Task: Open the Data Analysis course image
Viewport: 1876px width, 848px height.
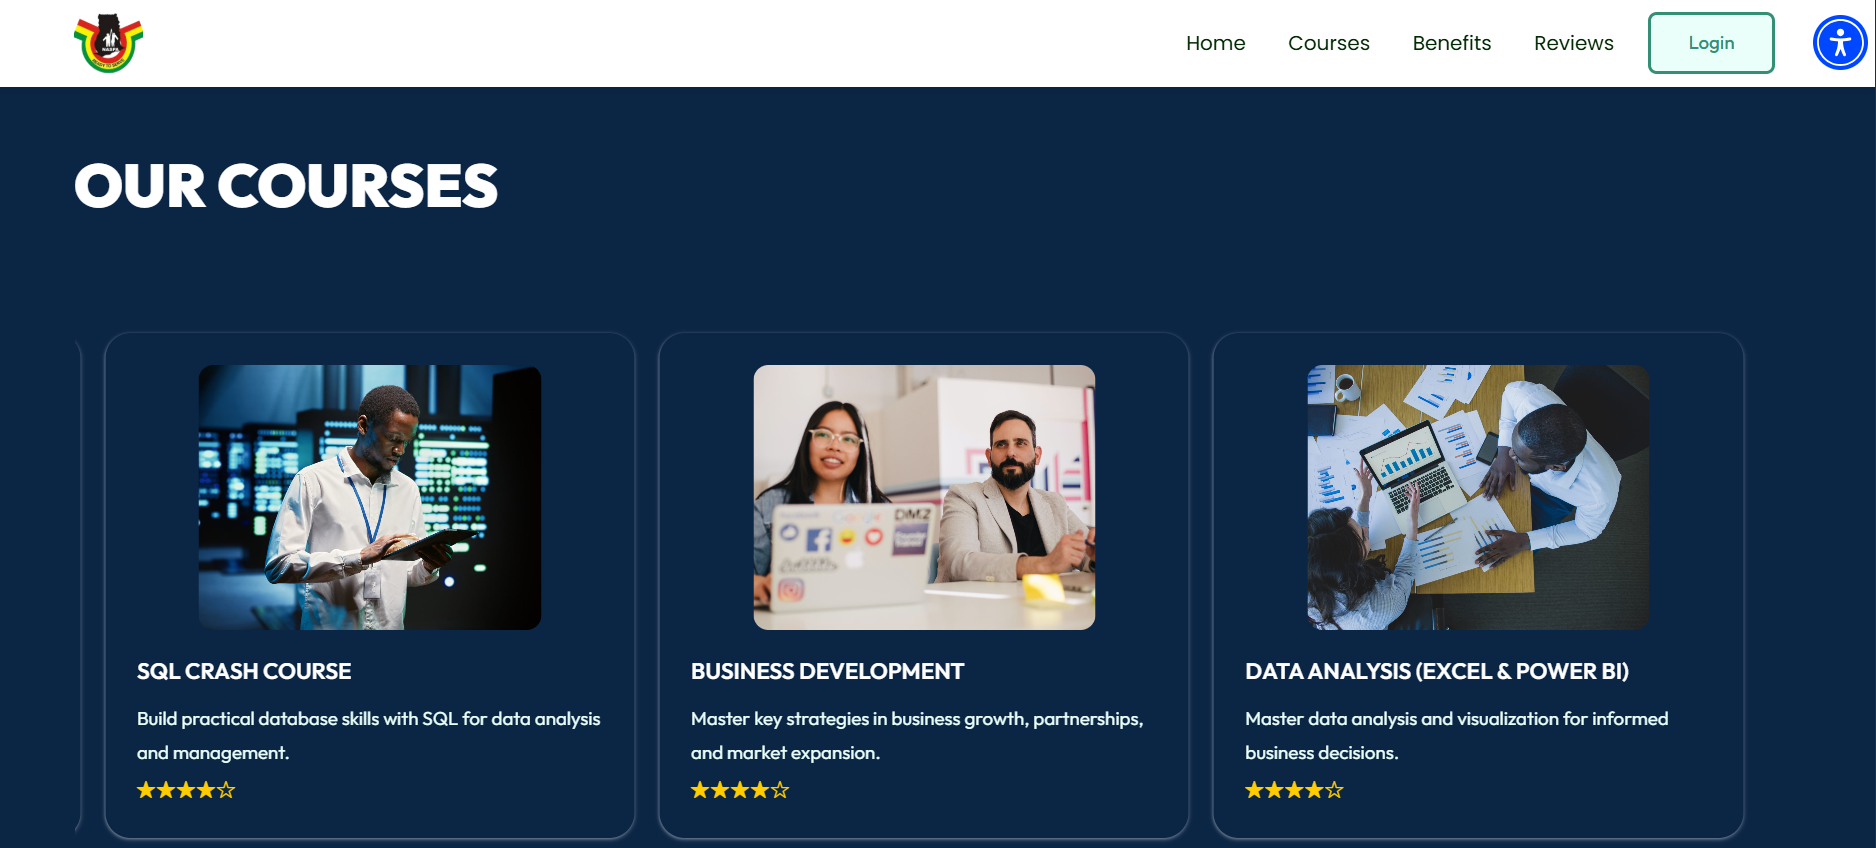Action: pyautogui.click(x=1478, y=497)
